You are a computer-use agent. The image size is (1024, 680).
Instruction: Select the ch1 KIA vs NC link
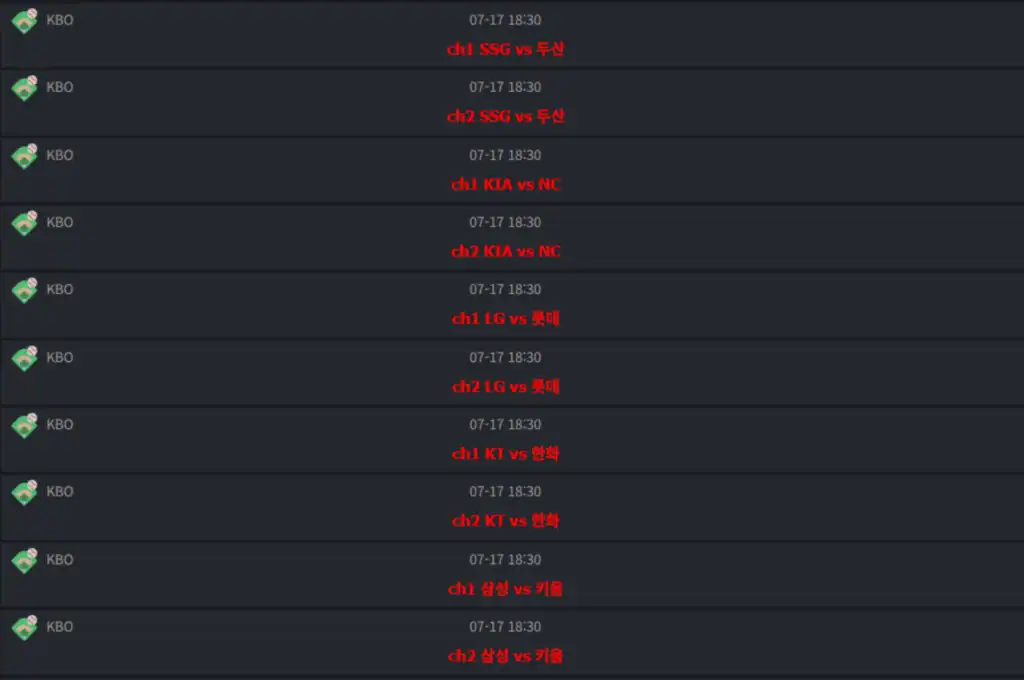[x=505, y=184]
